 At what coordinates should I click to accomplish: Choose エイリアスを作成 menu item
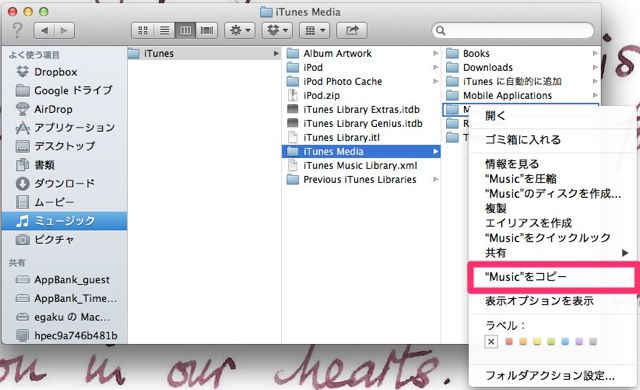(x=553, y=223)
